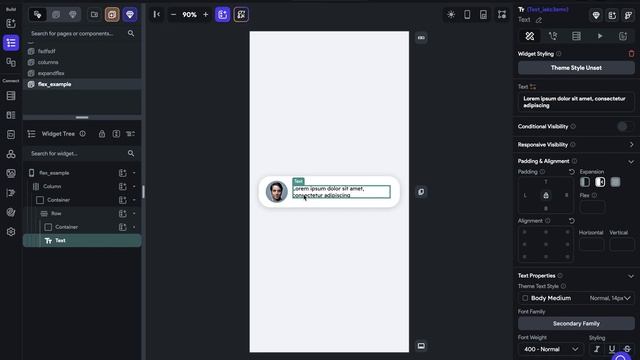Image resolution: width=640 pixels, height=360 pixels.
Task: Open the Theme Settings rail icon
Action: 11,212
